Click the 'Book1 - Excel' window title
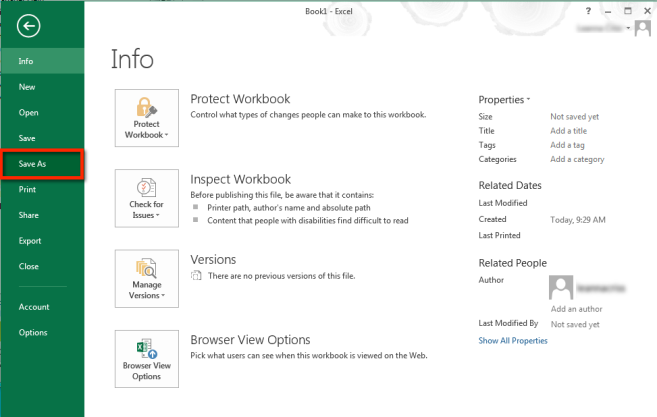The width and height of the screenshot is (657, 417). coord(328,11)
